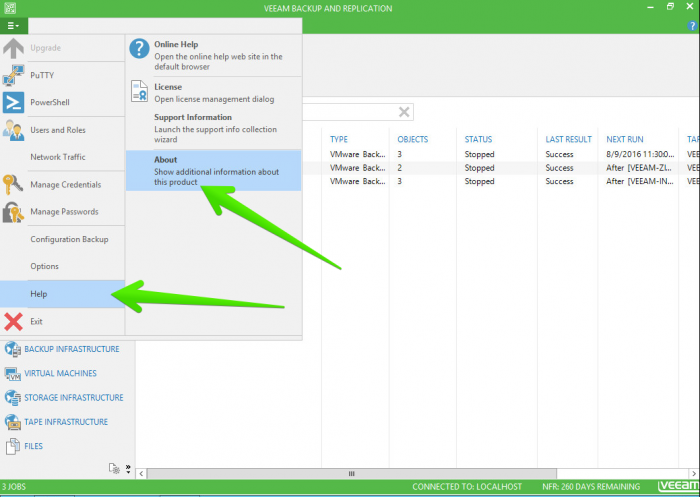Open the Tape Infrastructure view icon
Screen dimensions: 700x497
(12, 422)
